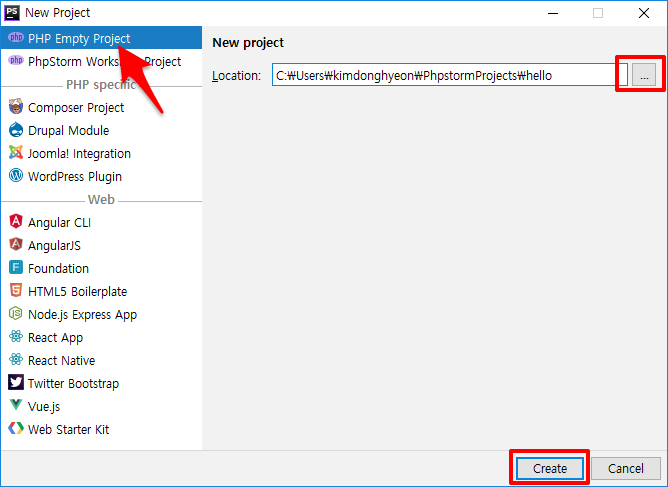The image size is (668, 487).
Task: Pick Angular CLI template label
Action: coord(59,223)
